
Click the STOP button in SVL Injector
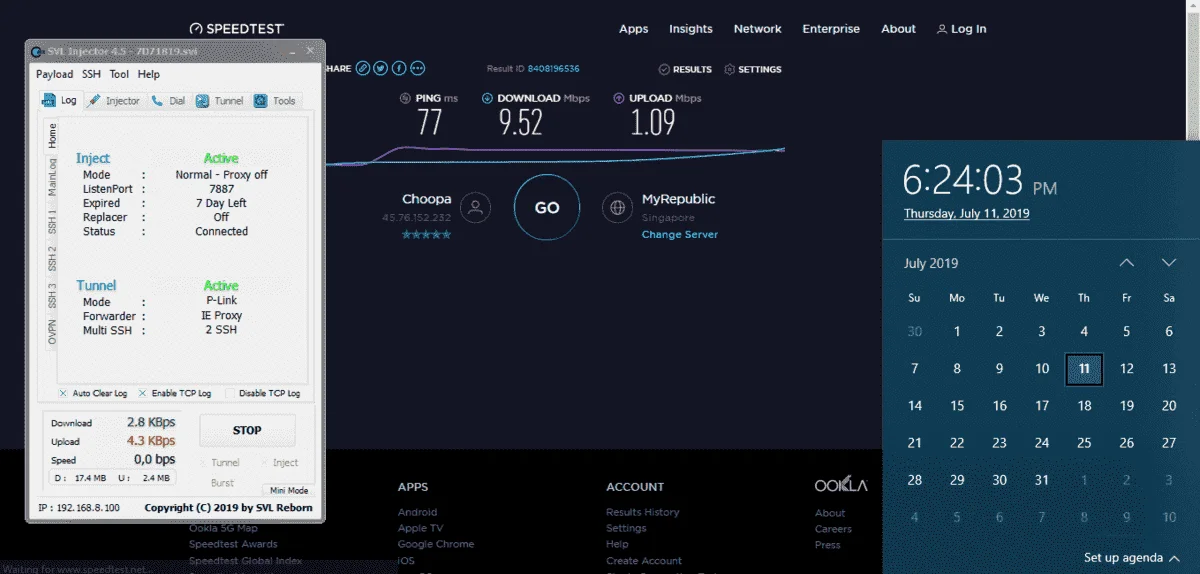coord(247,430)
